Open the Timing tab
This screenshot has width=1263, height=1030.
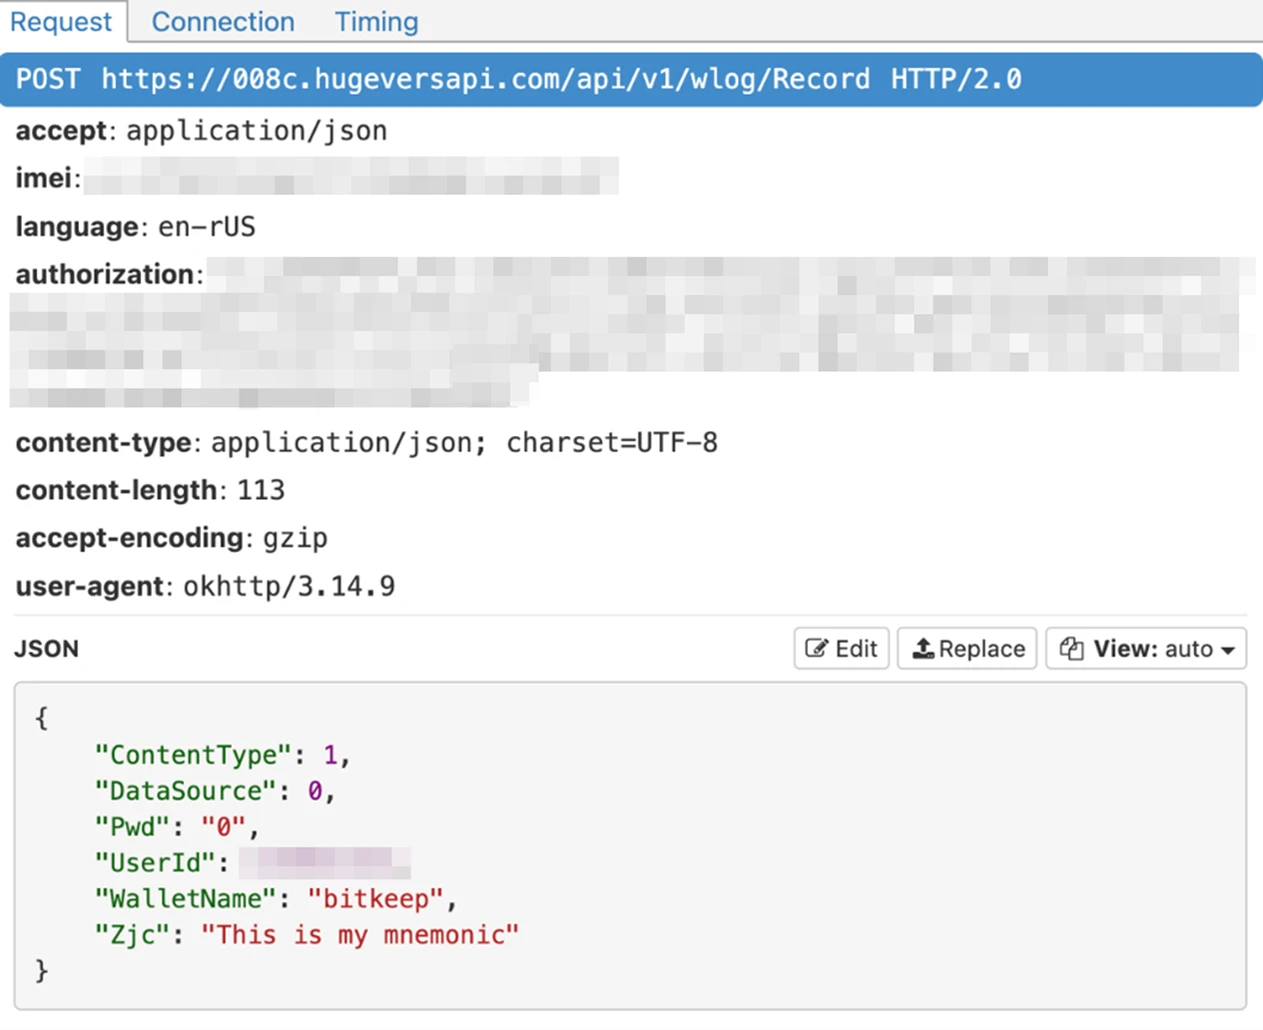376,22
